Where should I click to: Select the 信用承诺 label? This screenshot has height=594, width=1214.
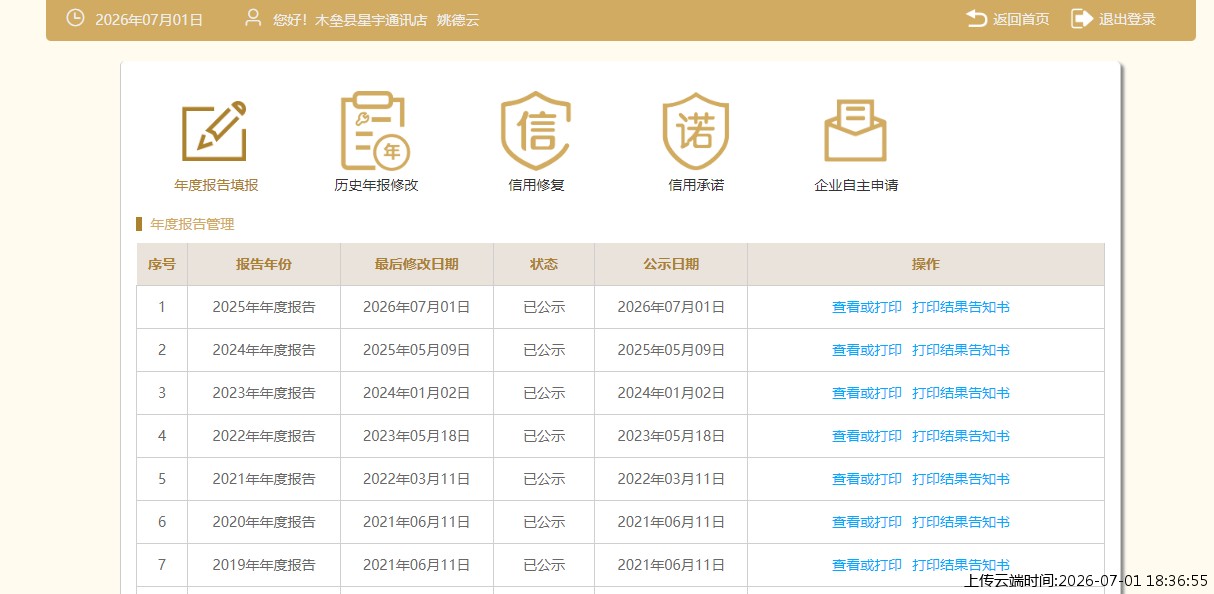696,185
